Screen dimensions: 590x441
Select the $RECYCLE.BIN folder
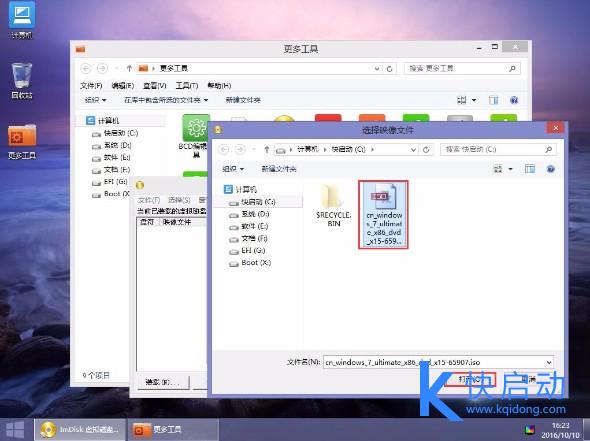[333, 205]
